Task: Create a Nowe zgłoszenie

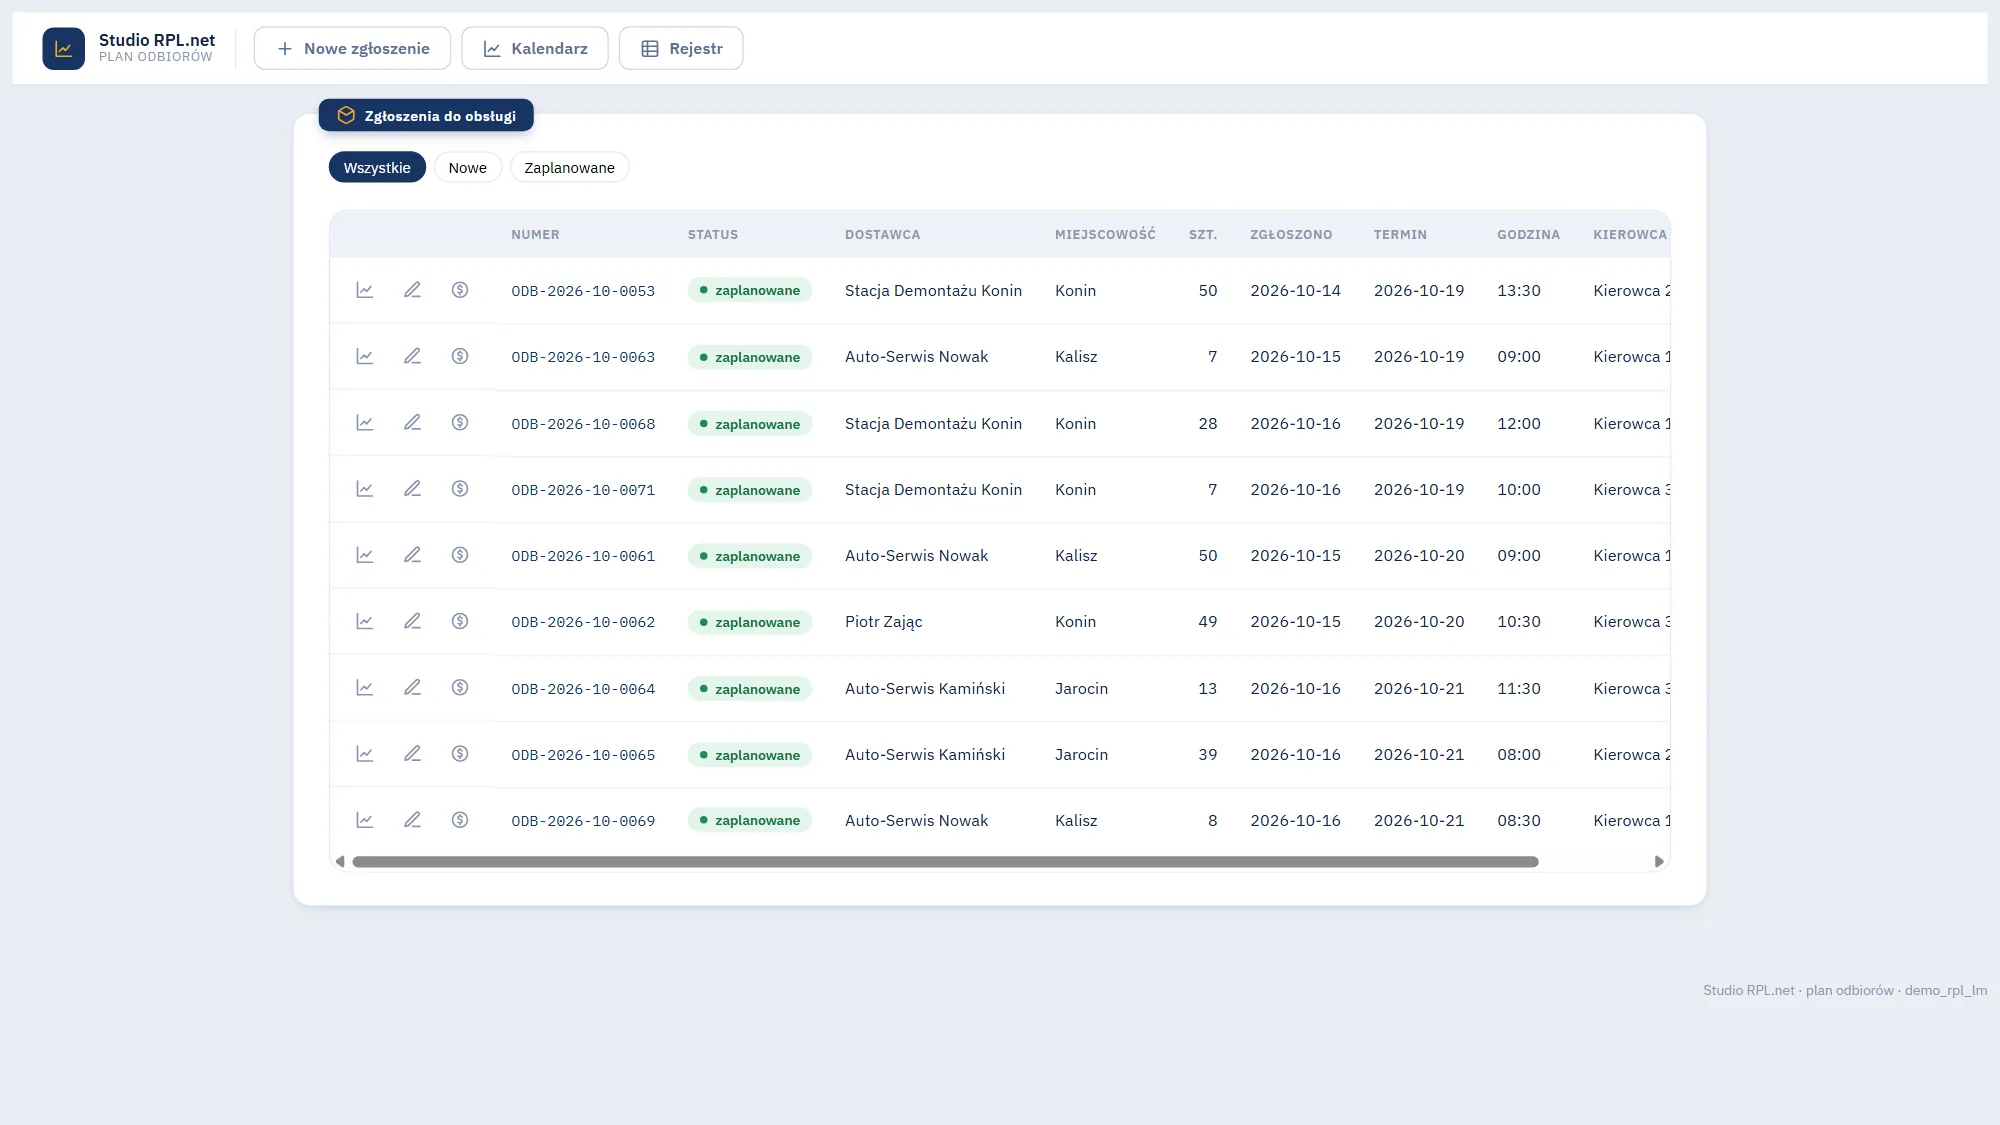Action: [x=352, y=48]
